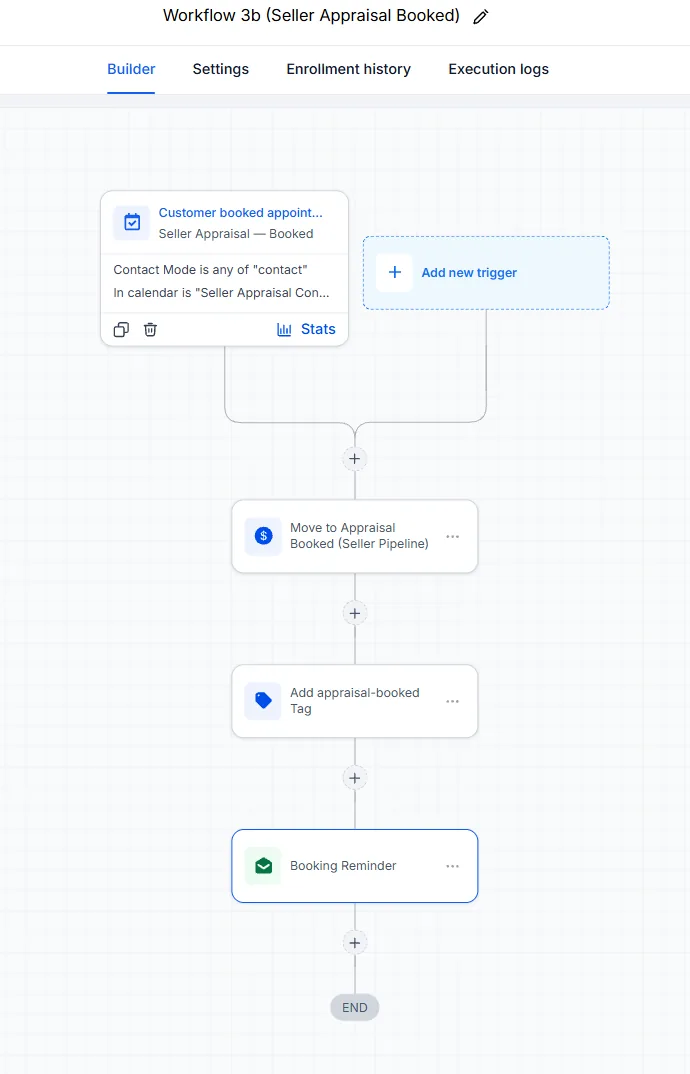Click the envelope icon on Booking Reminder

pyautogui.click(x=263, y=866)
